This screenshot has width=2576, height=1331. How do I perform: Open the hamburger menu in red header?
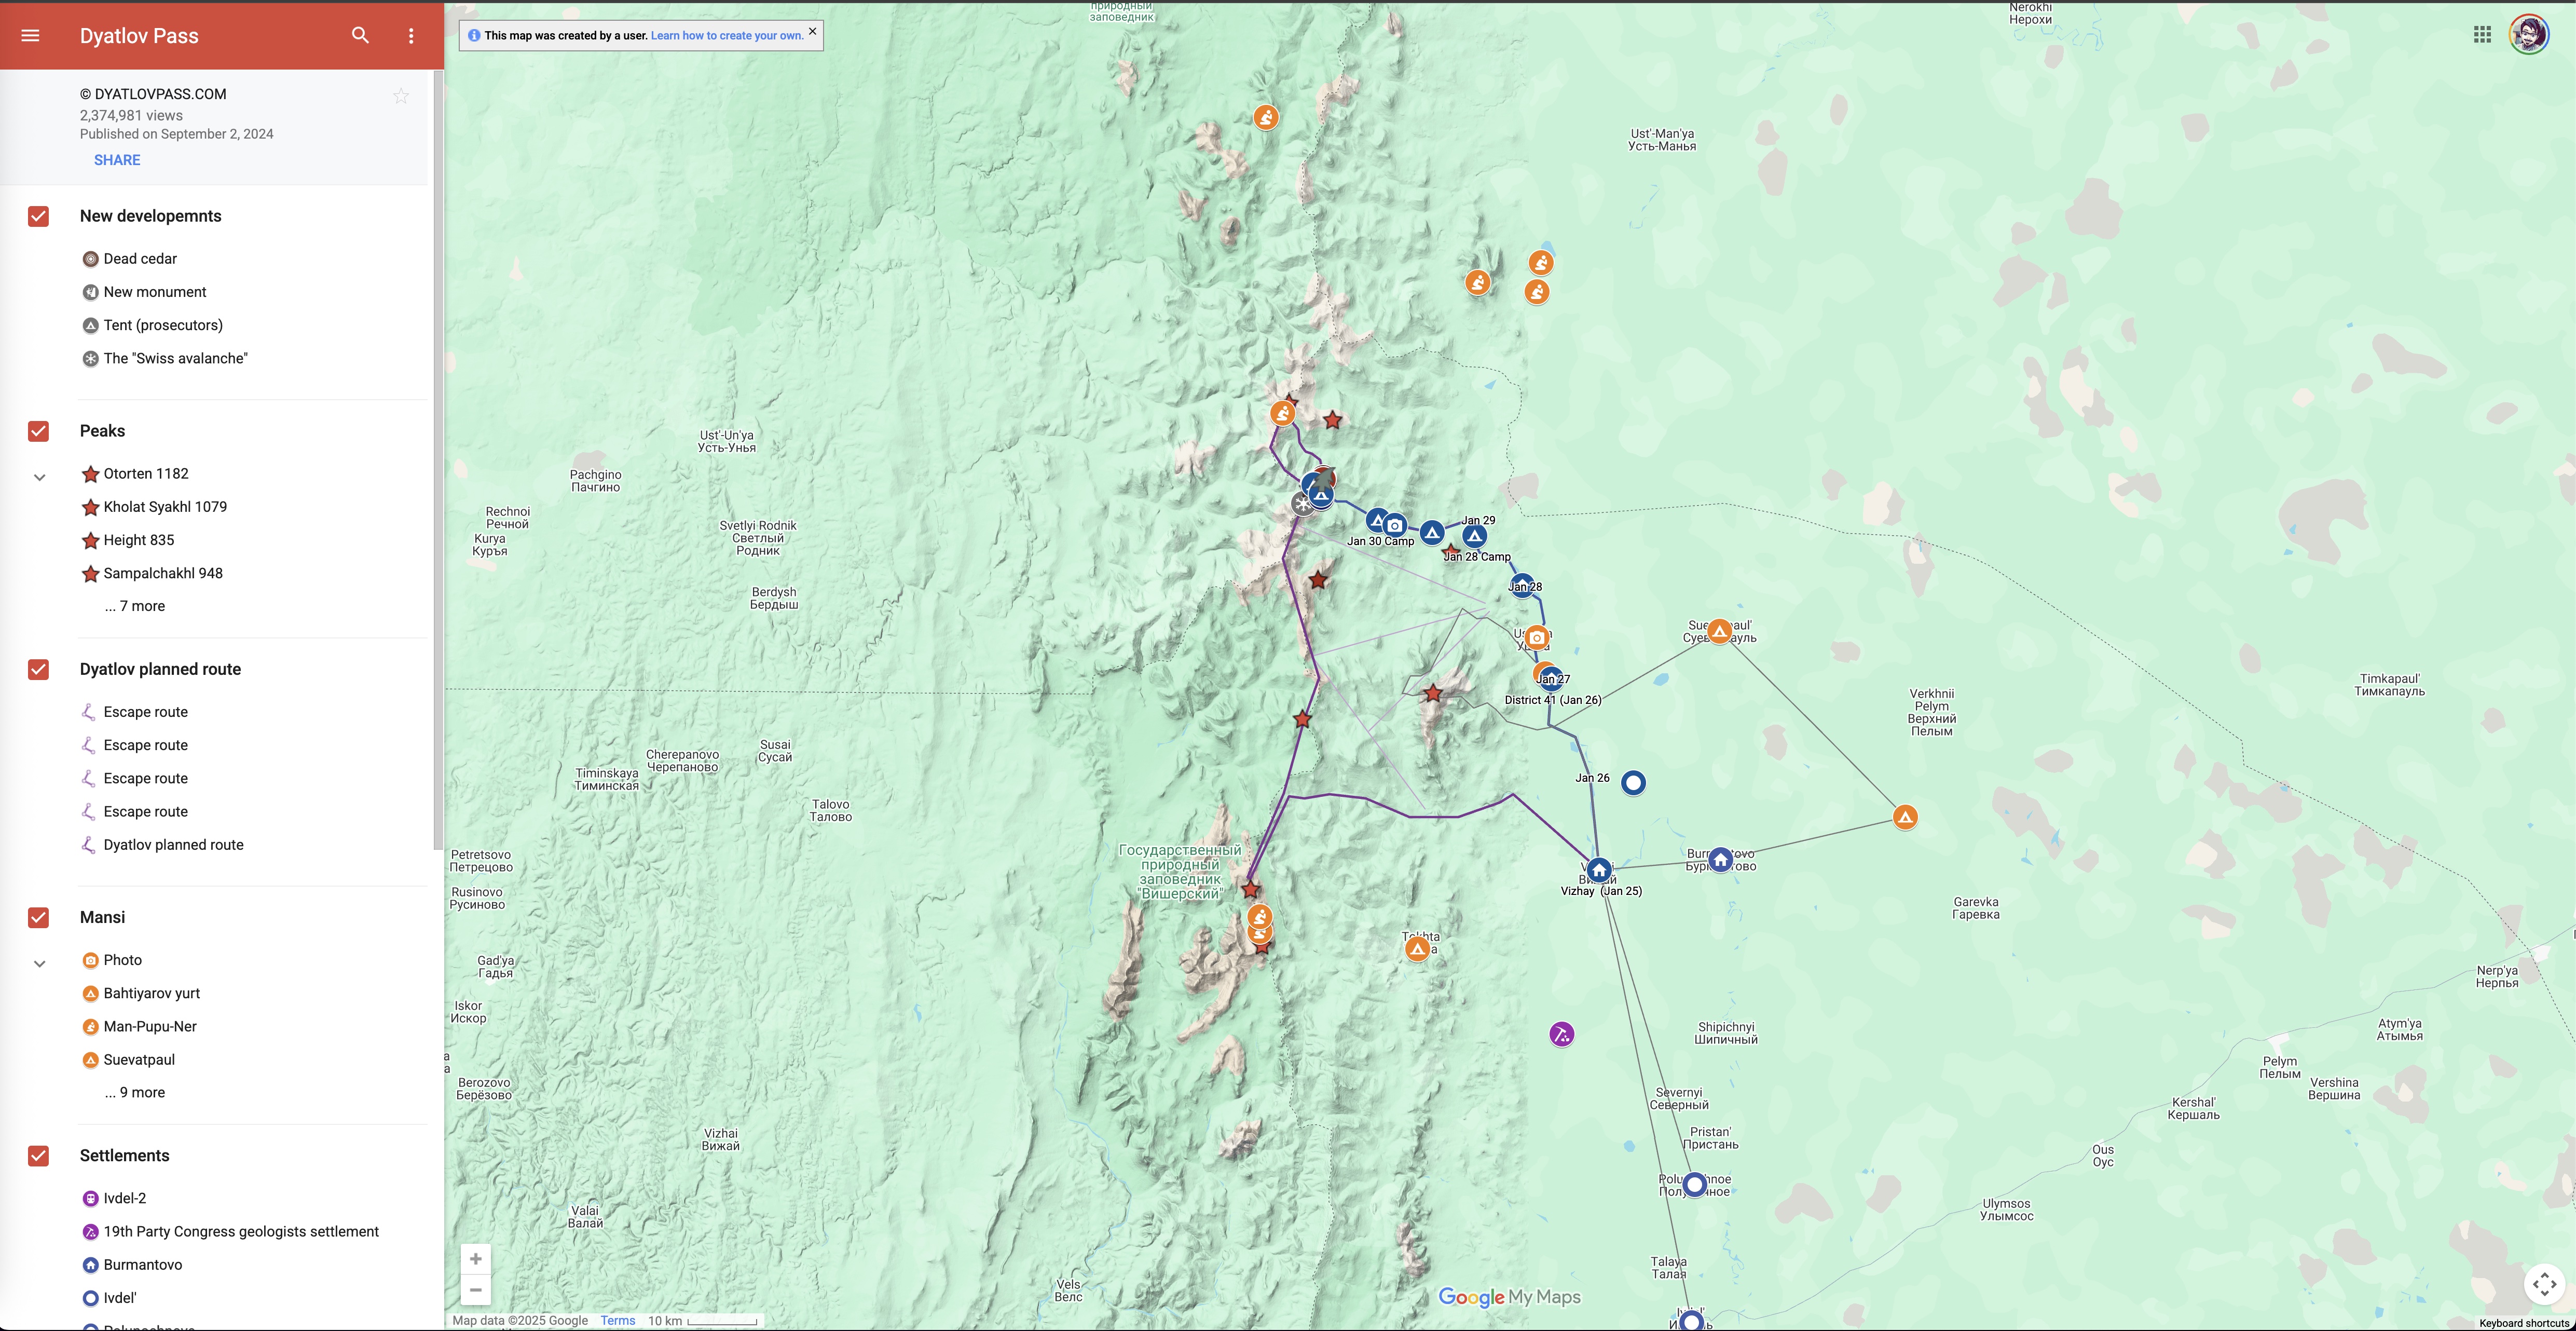(30, 36)
